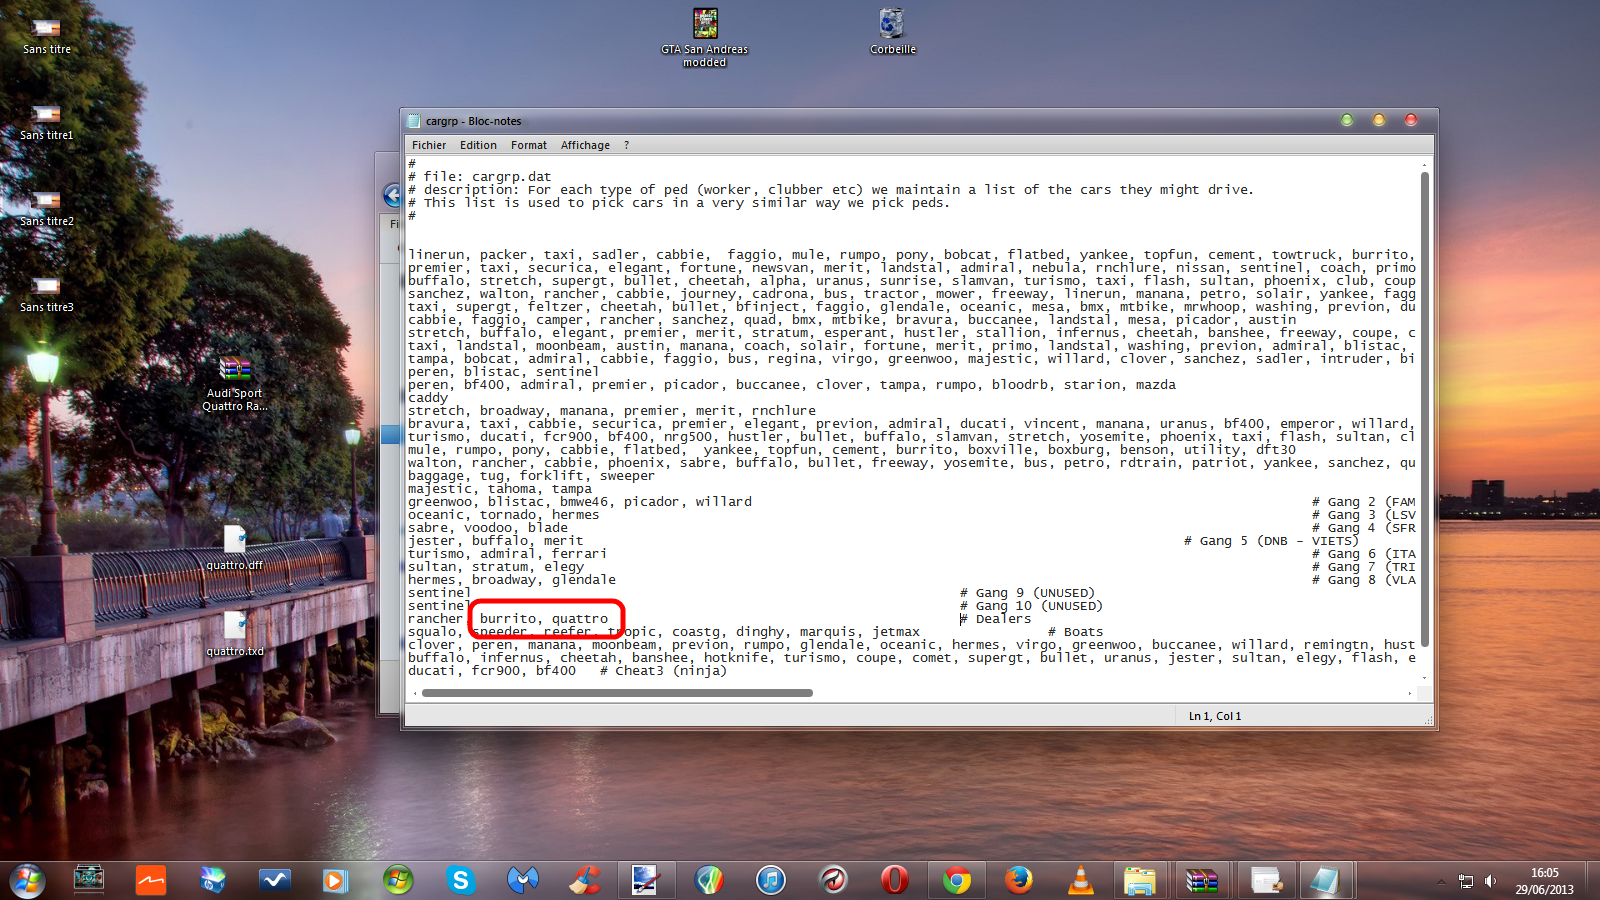
Task: Click the volume speaker tray icon
Action: 1490,881
